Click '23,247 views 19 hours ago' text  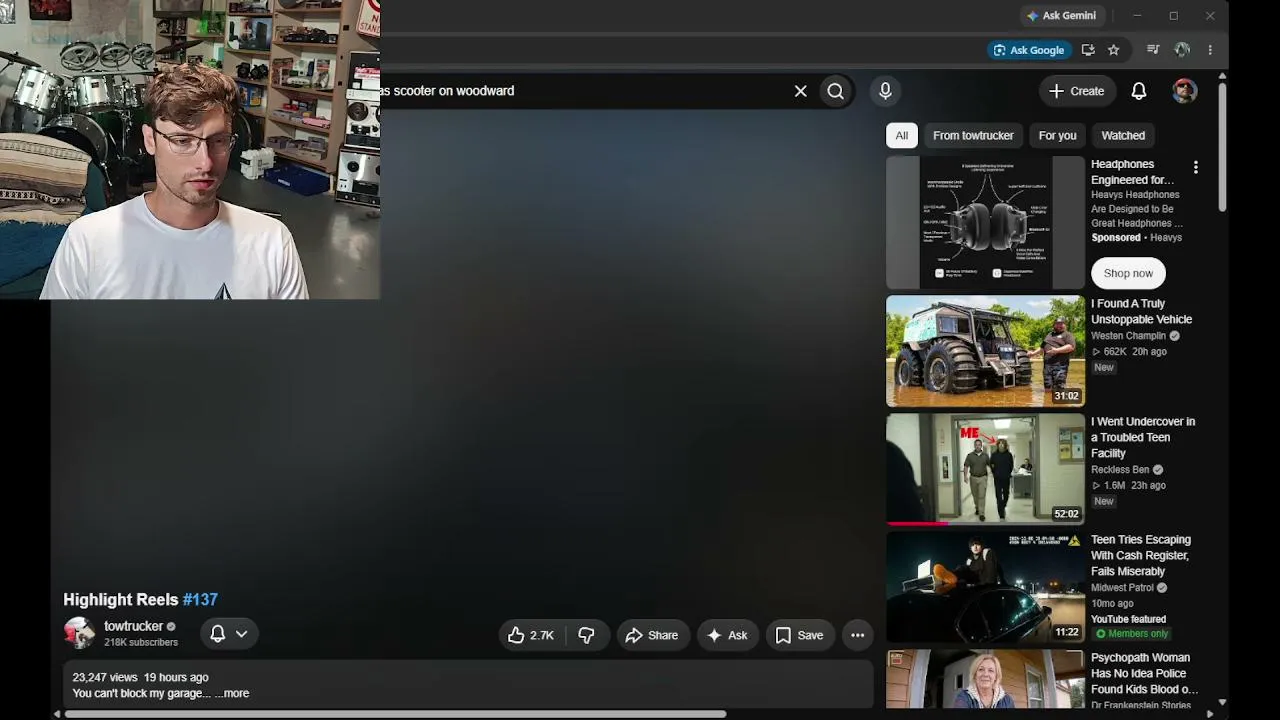pos(140,677)
